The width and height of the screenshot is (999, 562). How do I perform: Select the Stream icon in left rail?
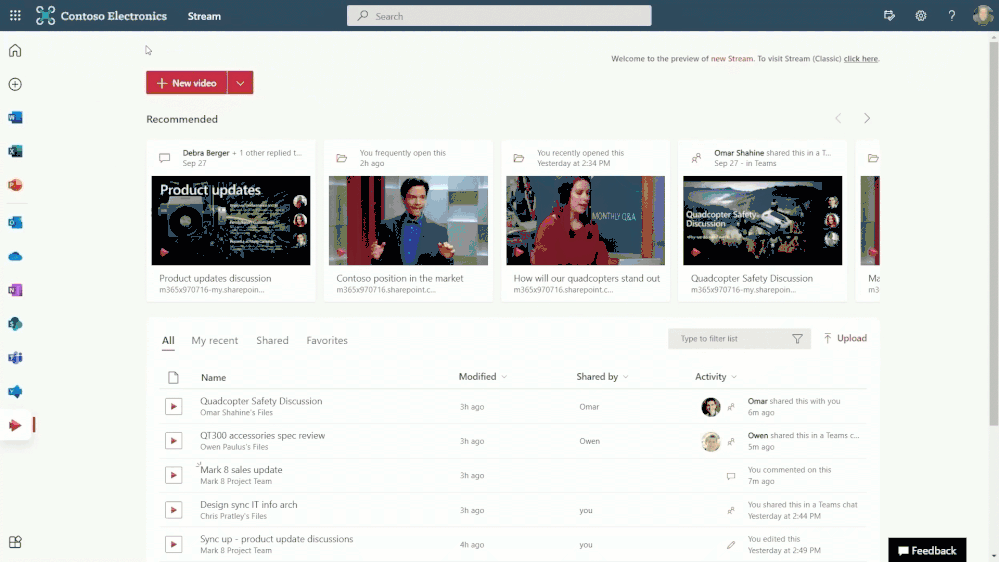click(15, 425)
